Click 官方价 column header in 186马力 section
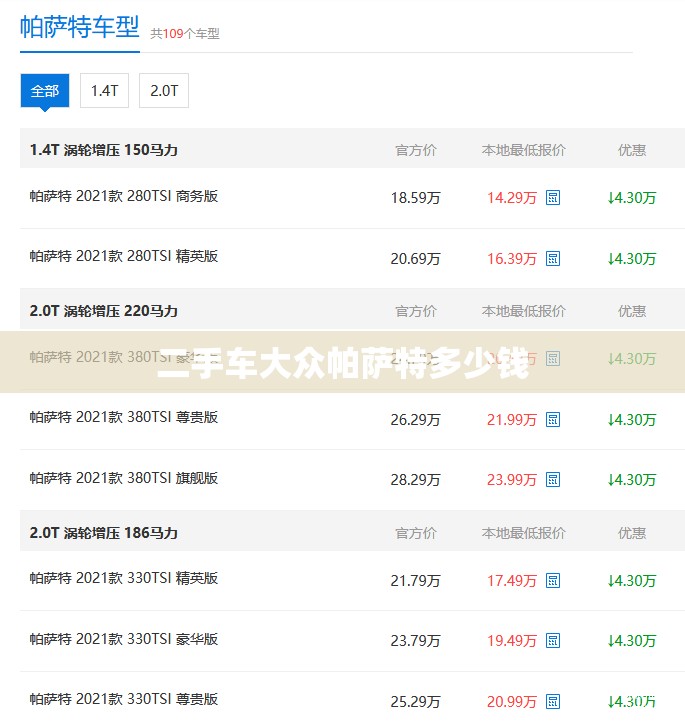The image size is (685, 725). coord(416,533)
